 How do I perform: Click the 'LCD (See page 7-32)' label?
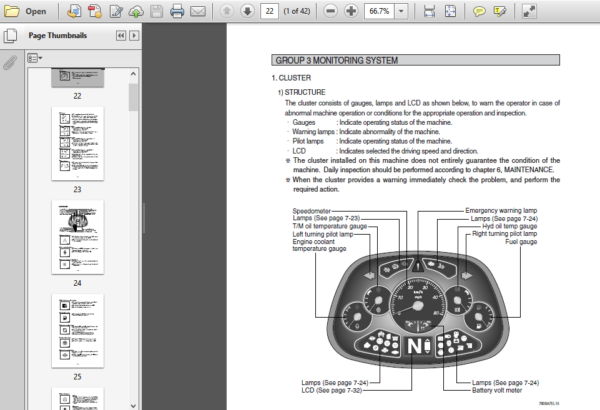tap(331, 390)
